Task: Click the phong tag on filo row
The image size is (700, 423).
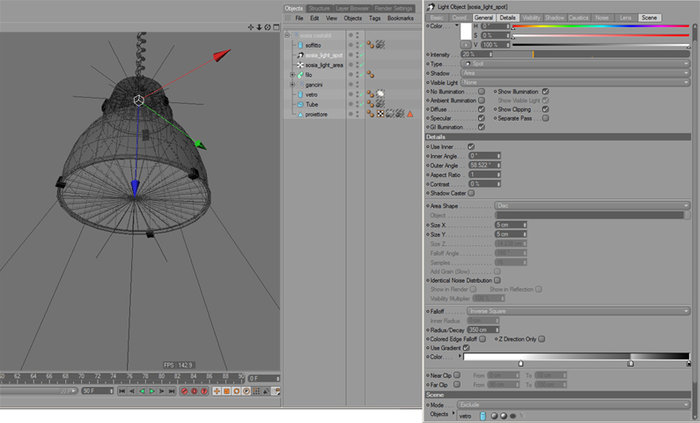Action: pos(370,75)
